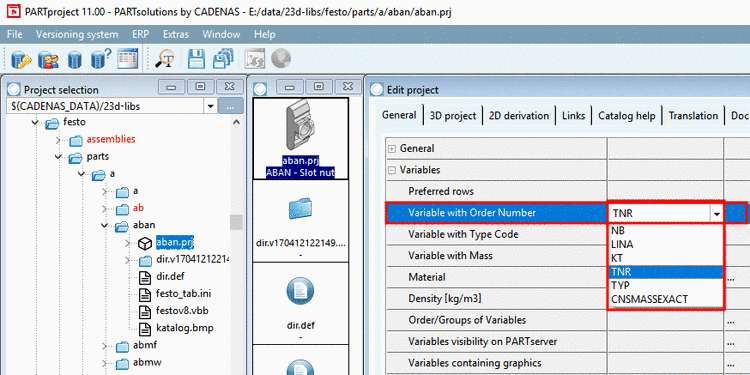Click ellipsis button in Material row

click(x=730, y=277)
